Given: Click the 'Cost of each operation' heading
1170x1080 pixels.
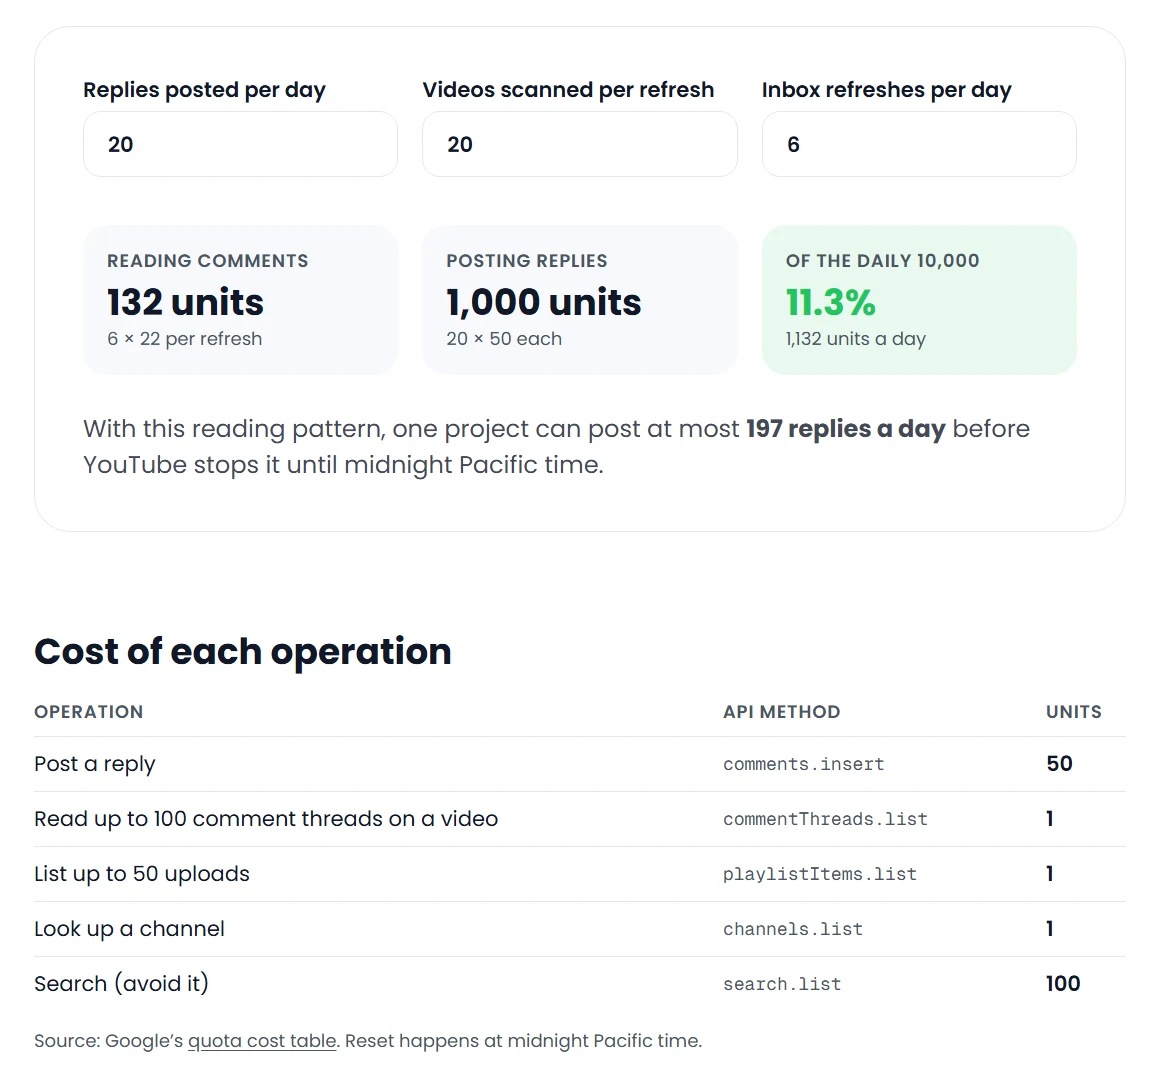Looking at the screenshot, I should [243, 652].
